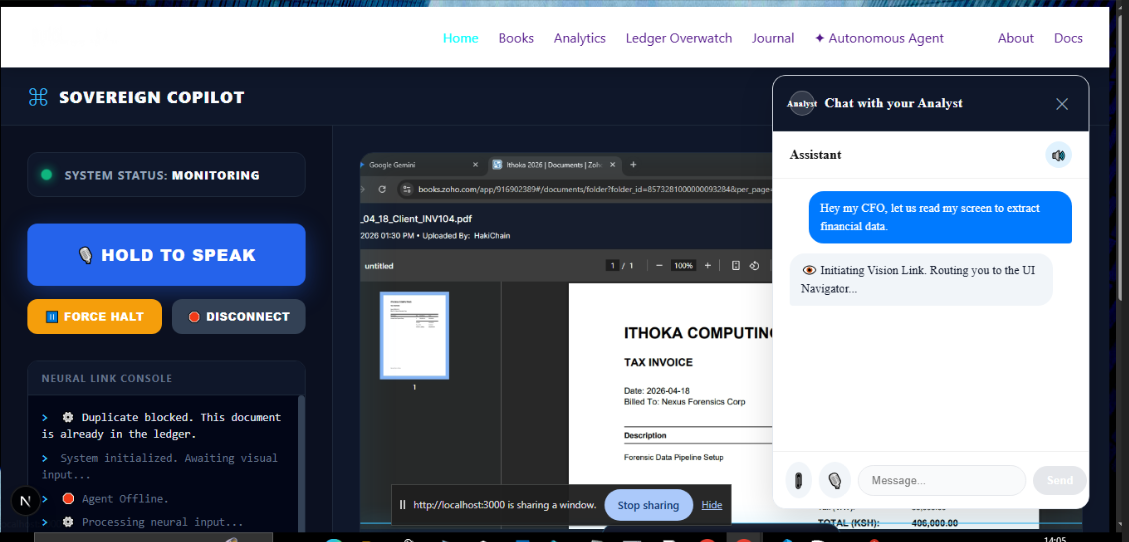Open the Journal nav item
Image resolution: width=1129 pixels, height=542 pixels.
click(773, 38)
